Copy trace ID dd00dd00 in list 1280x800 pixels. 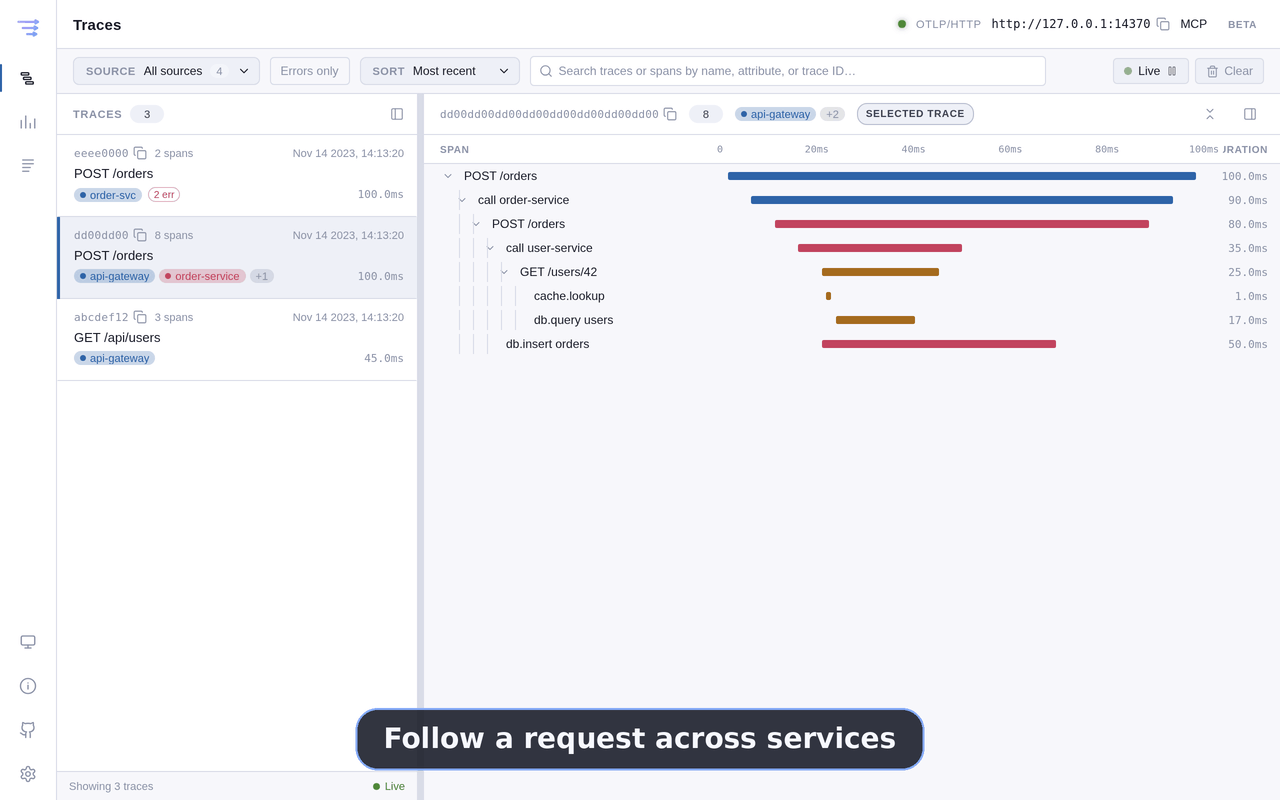pyautogui.click(x=140, y=235)
